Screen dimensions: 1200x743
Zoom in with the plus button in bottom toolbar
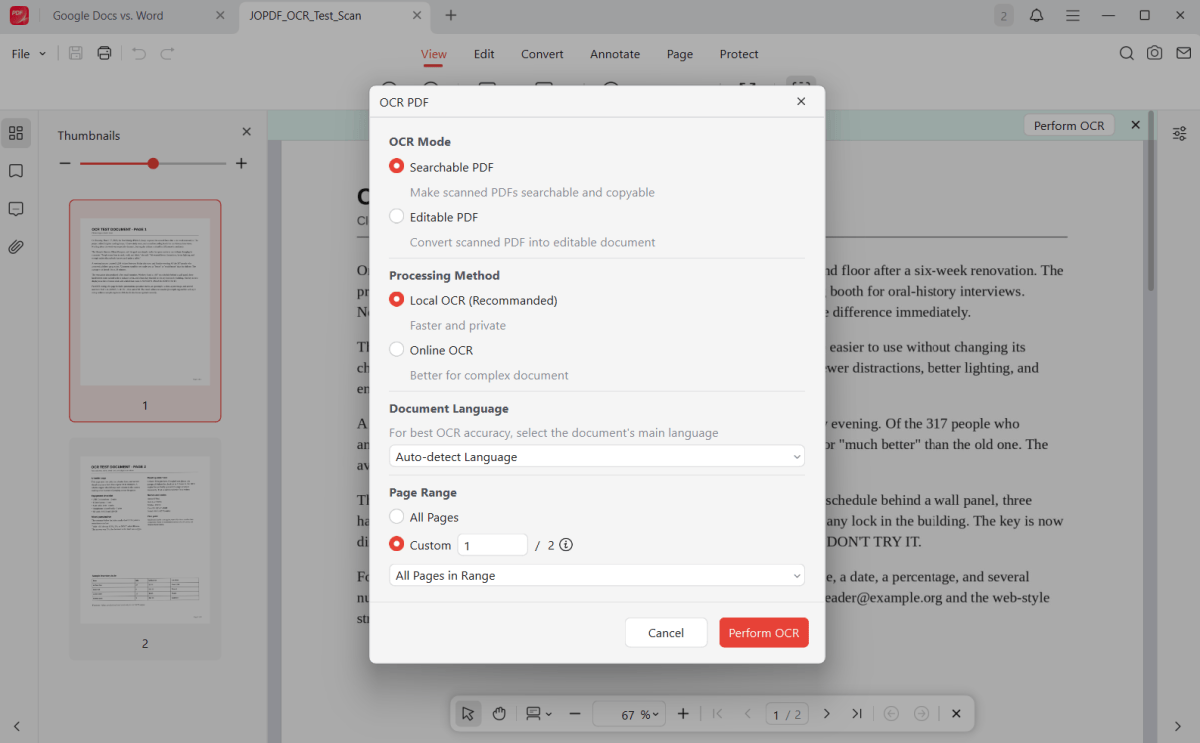click(x=683, y=714)
